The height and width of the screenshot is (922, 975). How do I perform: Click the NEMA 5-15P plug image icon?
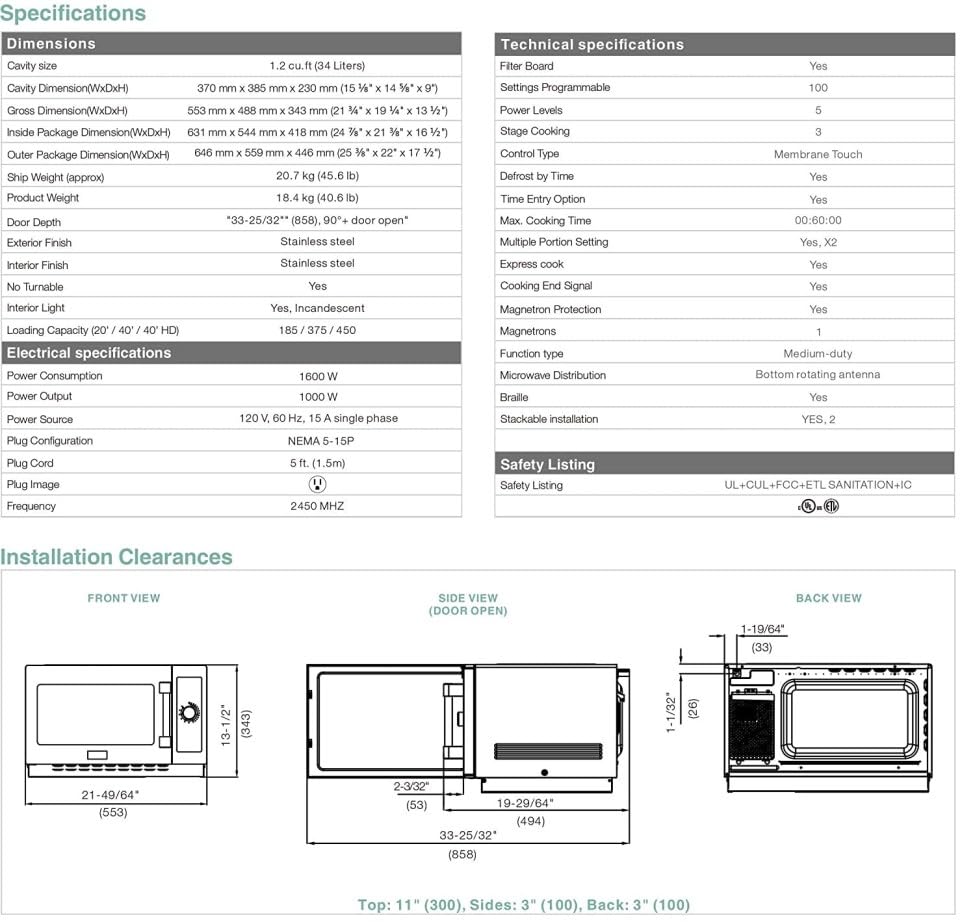click(316, 484)
